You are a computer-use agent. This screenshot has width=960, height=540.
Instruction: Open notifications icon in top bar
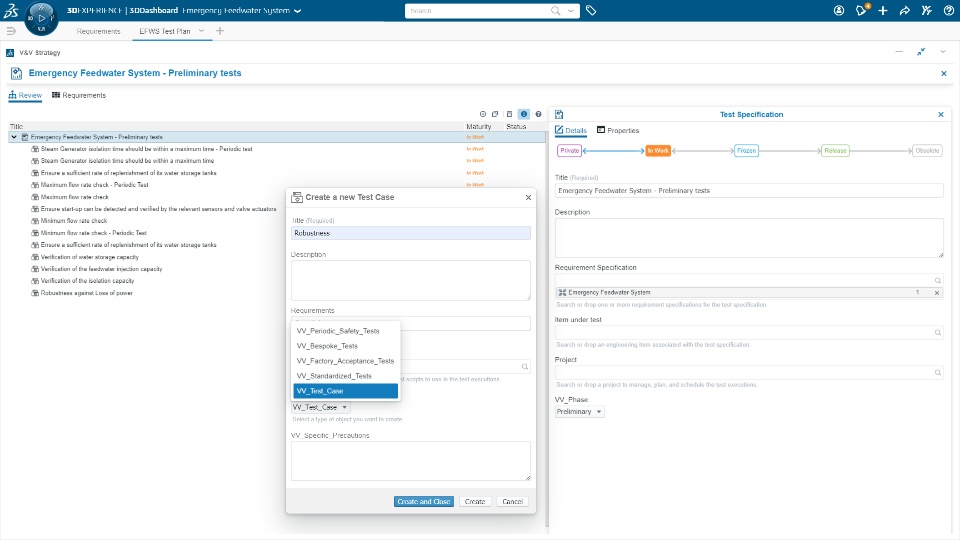[861, 10]
